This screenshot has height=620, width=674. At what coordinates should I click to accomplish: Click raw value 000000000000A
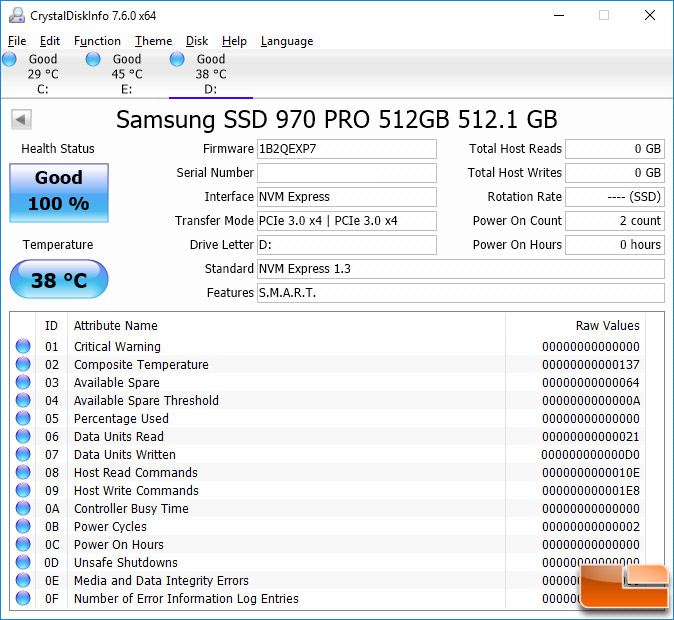[x=591, y=401]
